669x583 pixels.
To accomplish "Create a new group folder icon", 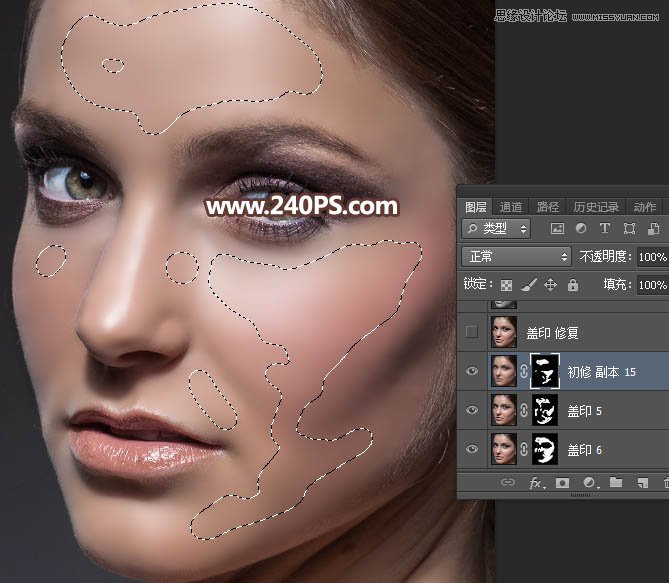I will coord(616,482).
